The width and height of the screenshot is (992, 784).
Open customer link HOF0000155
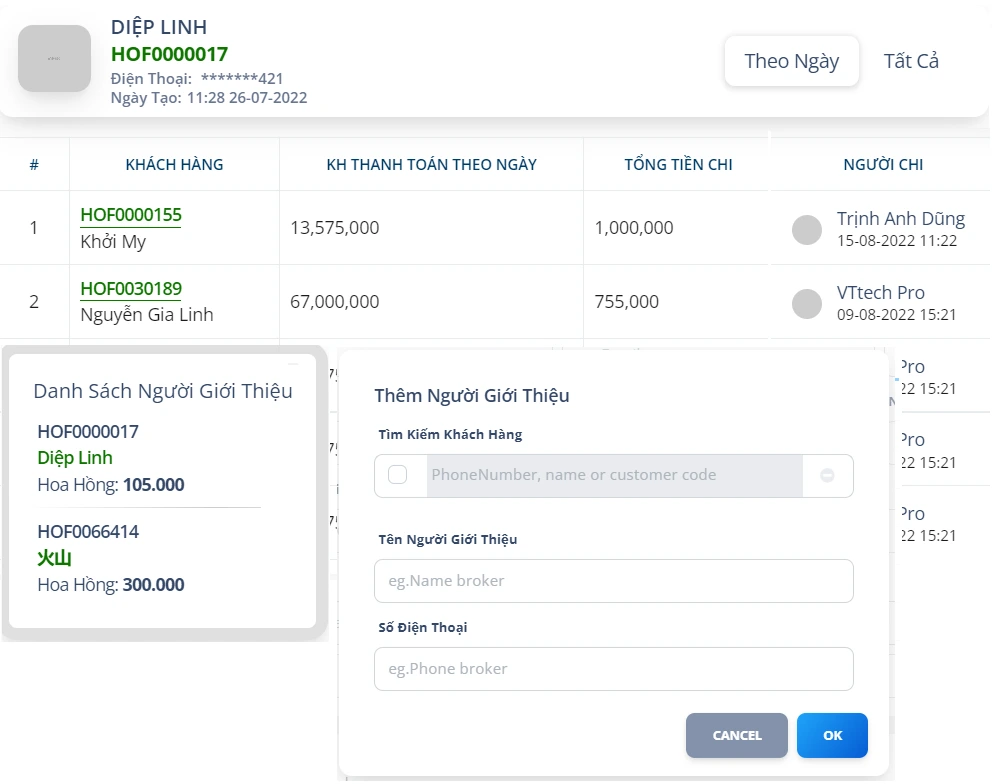click(131, 215)
